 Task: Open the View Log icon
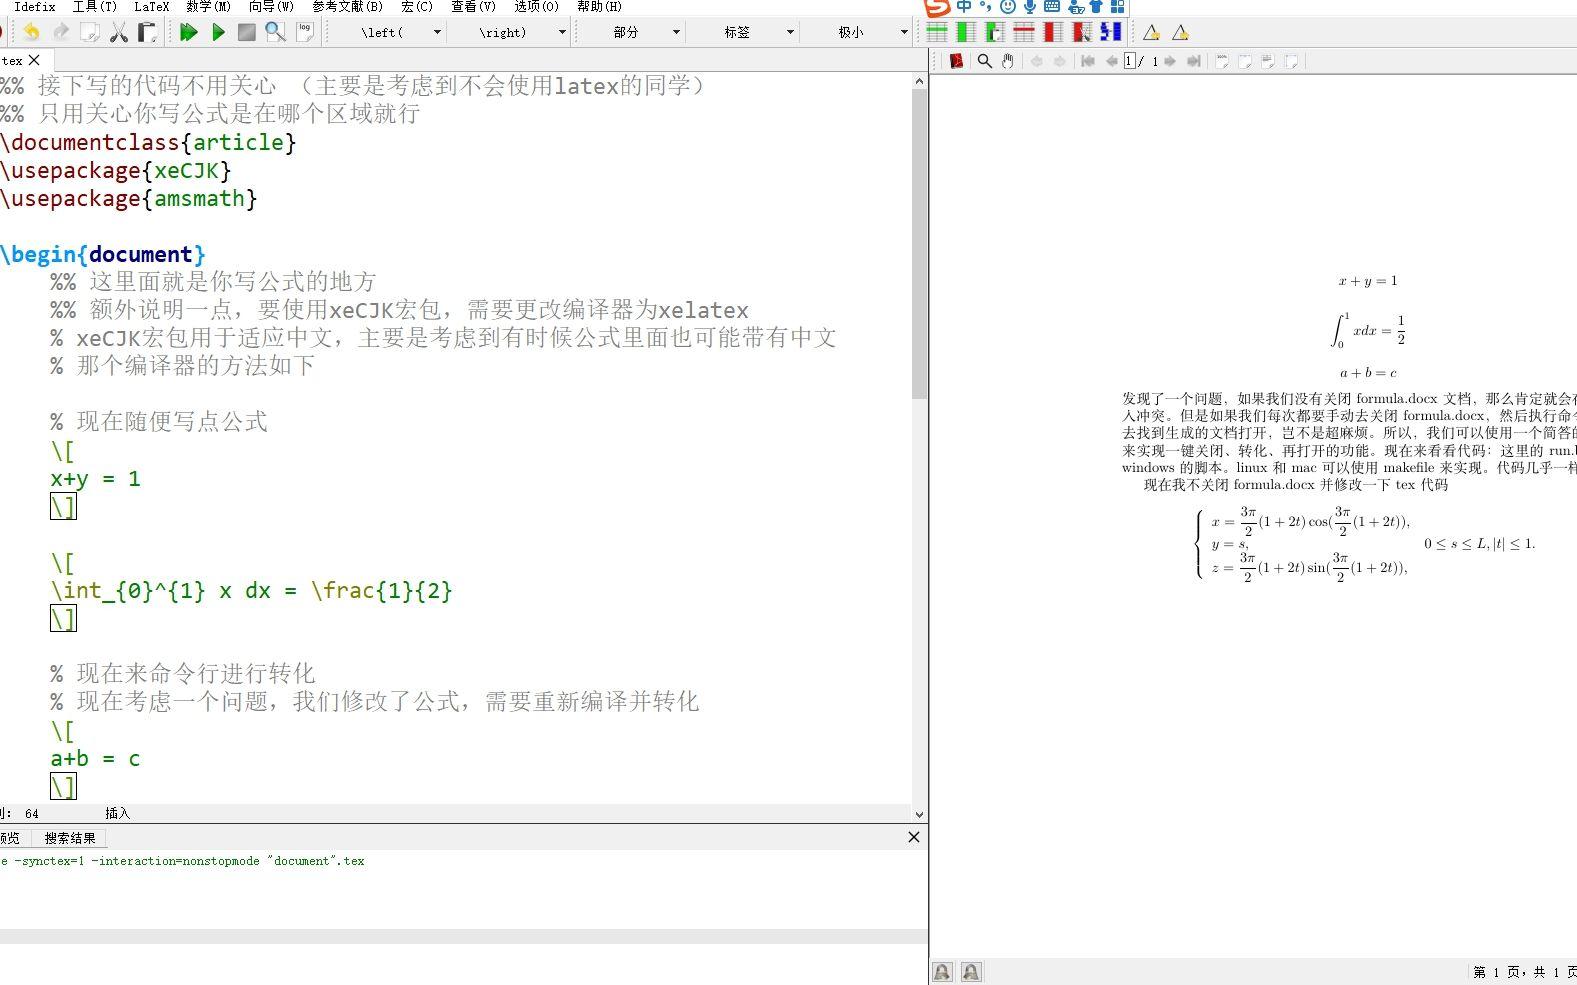305,33
